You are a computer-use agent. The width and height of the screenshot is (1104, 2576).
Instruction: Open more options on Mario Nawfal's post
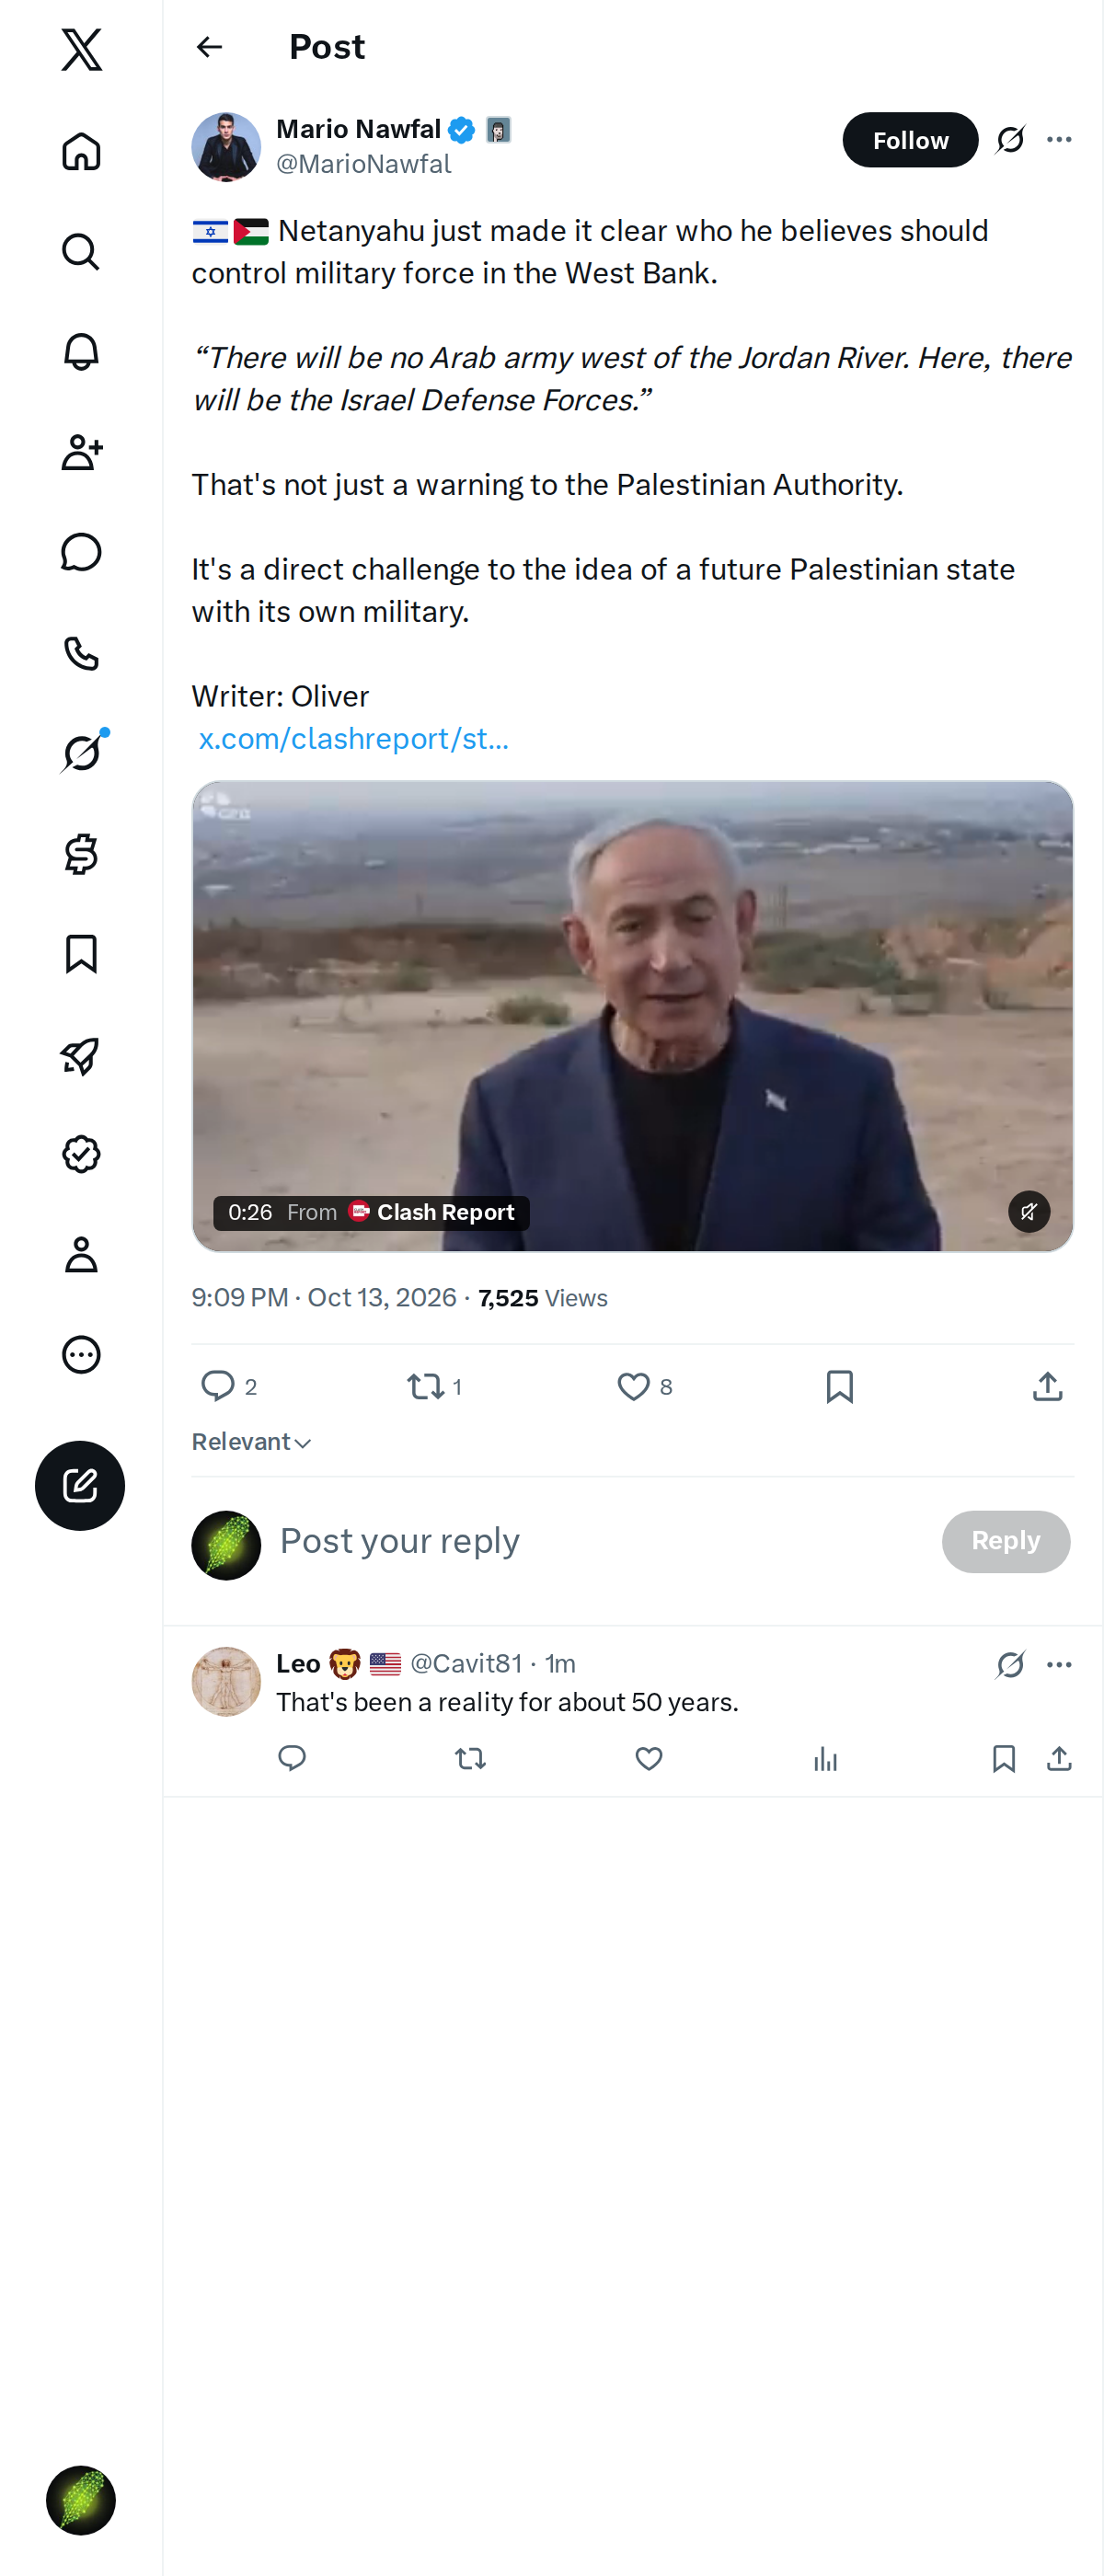pos(1059,139)
